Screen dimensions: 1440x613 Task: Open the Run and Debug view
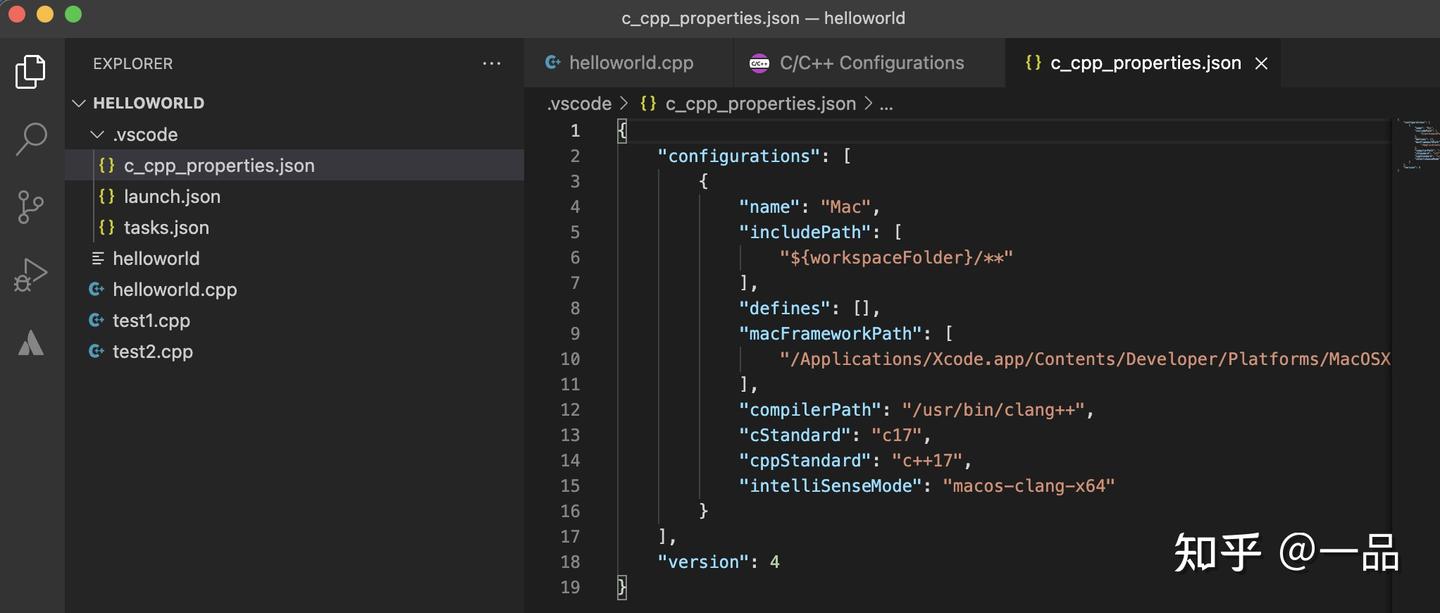[31, 273]
